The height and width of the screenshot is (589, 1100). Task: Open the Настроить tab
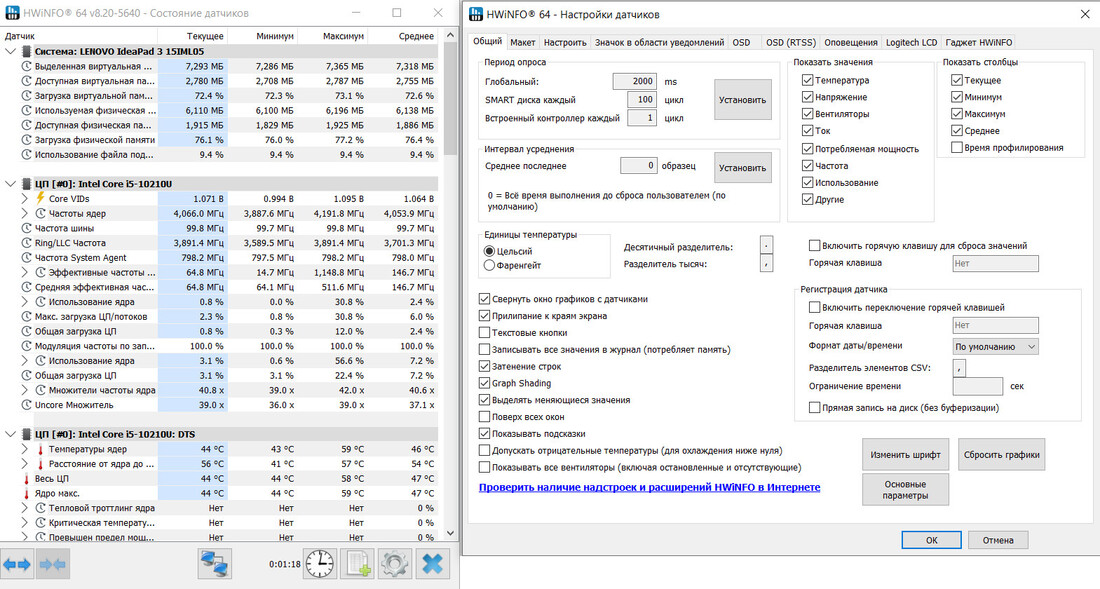[565, 43]
